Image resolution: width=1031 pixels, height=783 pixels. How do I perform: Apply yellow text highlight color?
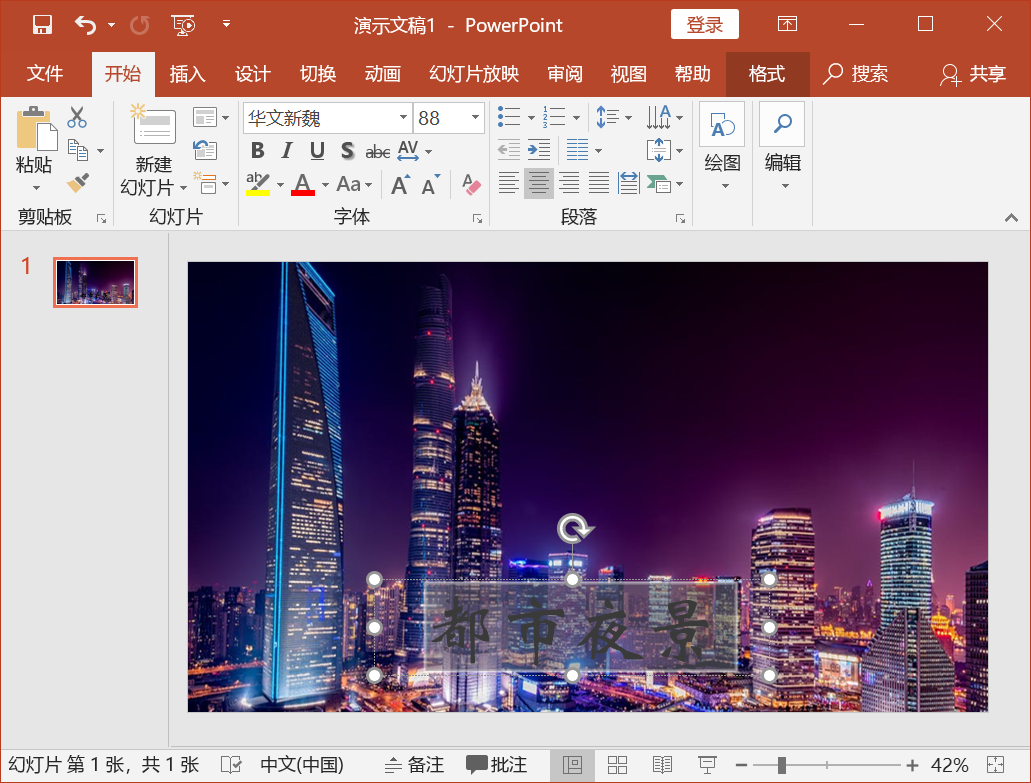pos(257,185)
